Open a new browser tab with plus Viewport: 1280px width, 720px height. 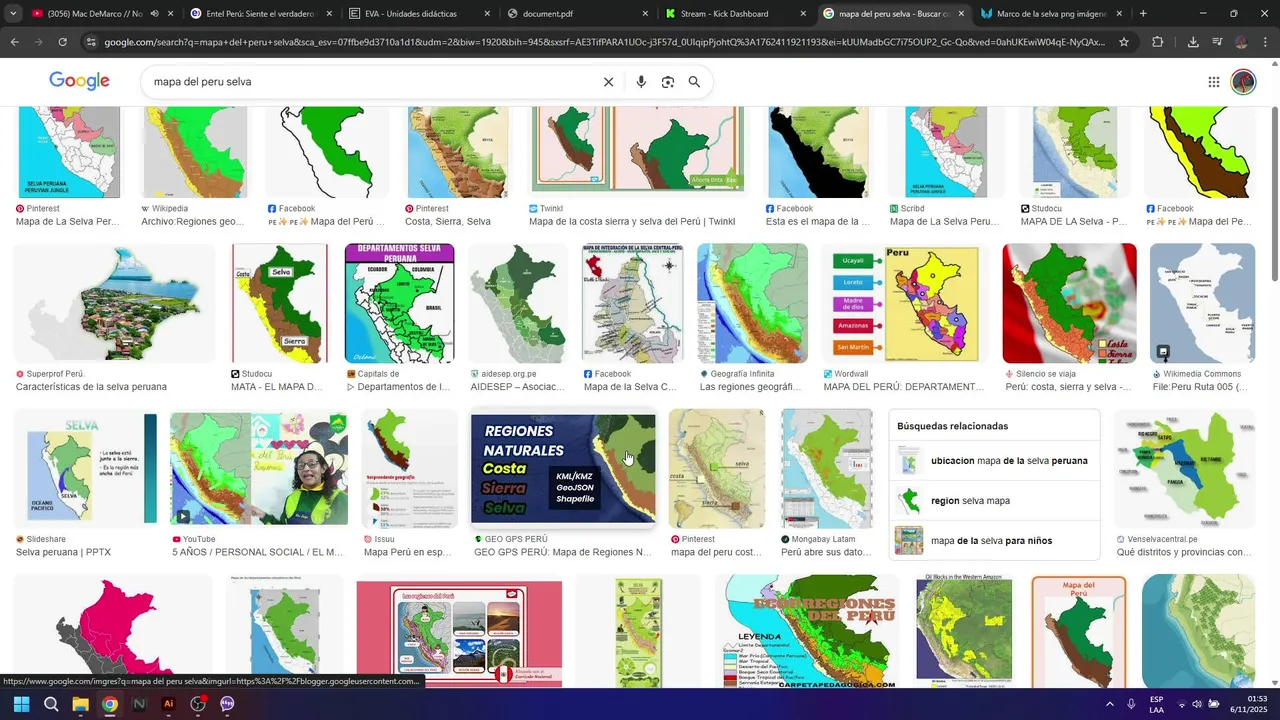click(1143, 14)
